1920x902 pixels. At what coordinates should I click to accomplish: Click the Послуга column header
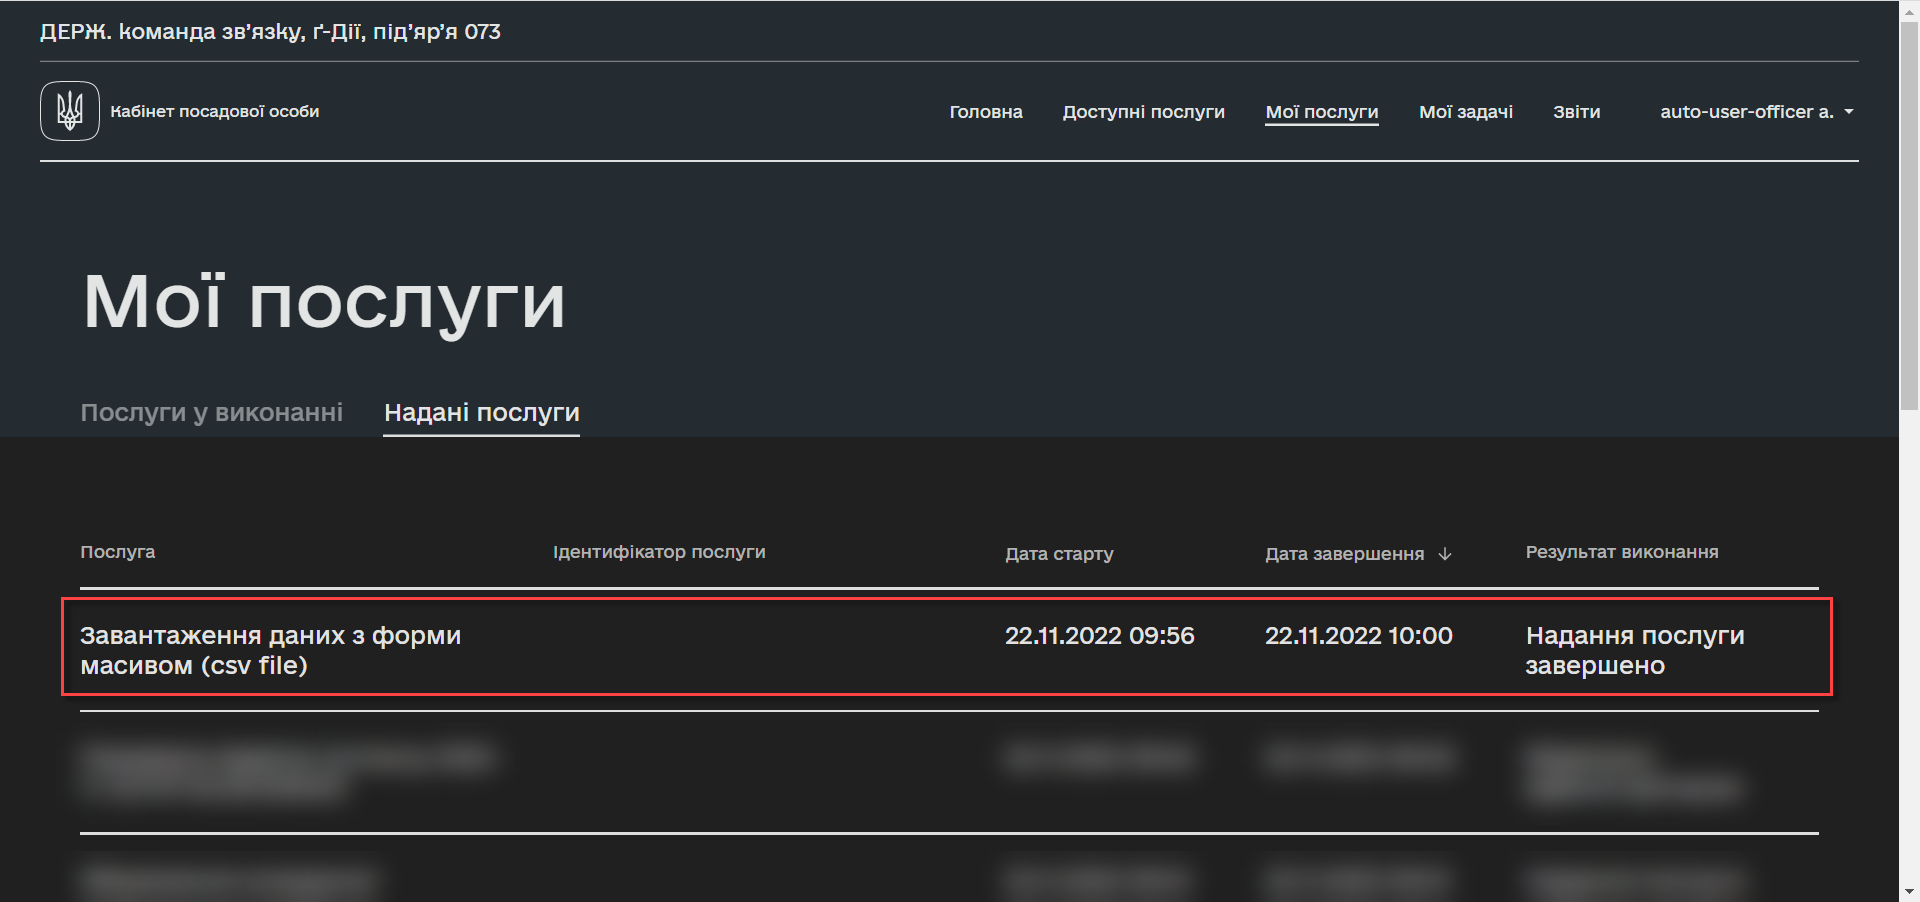[x=118, y=552]
